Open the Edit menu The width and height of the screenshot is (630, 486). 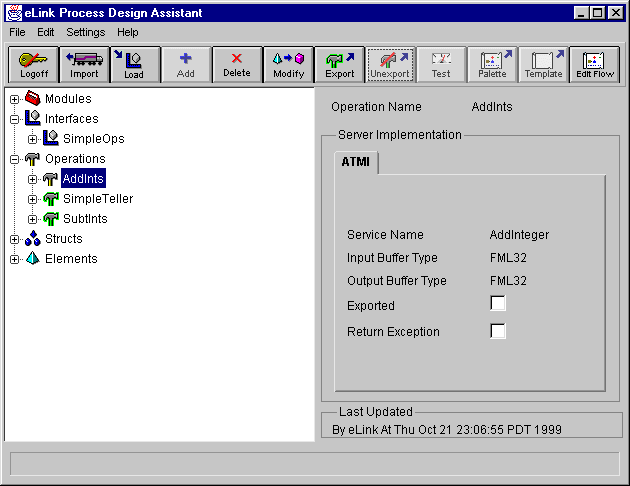(45, 32)
